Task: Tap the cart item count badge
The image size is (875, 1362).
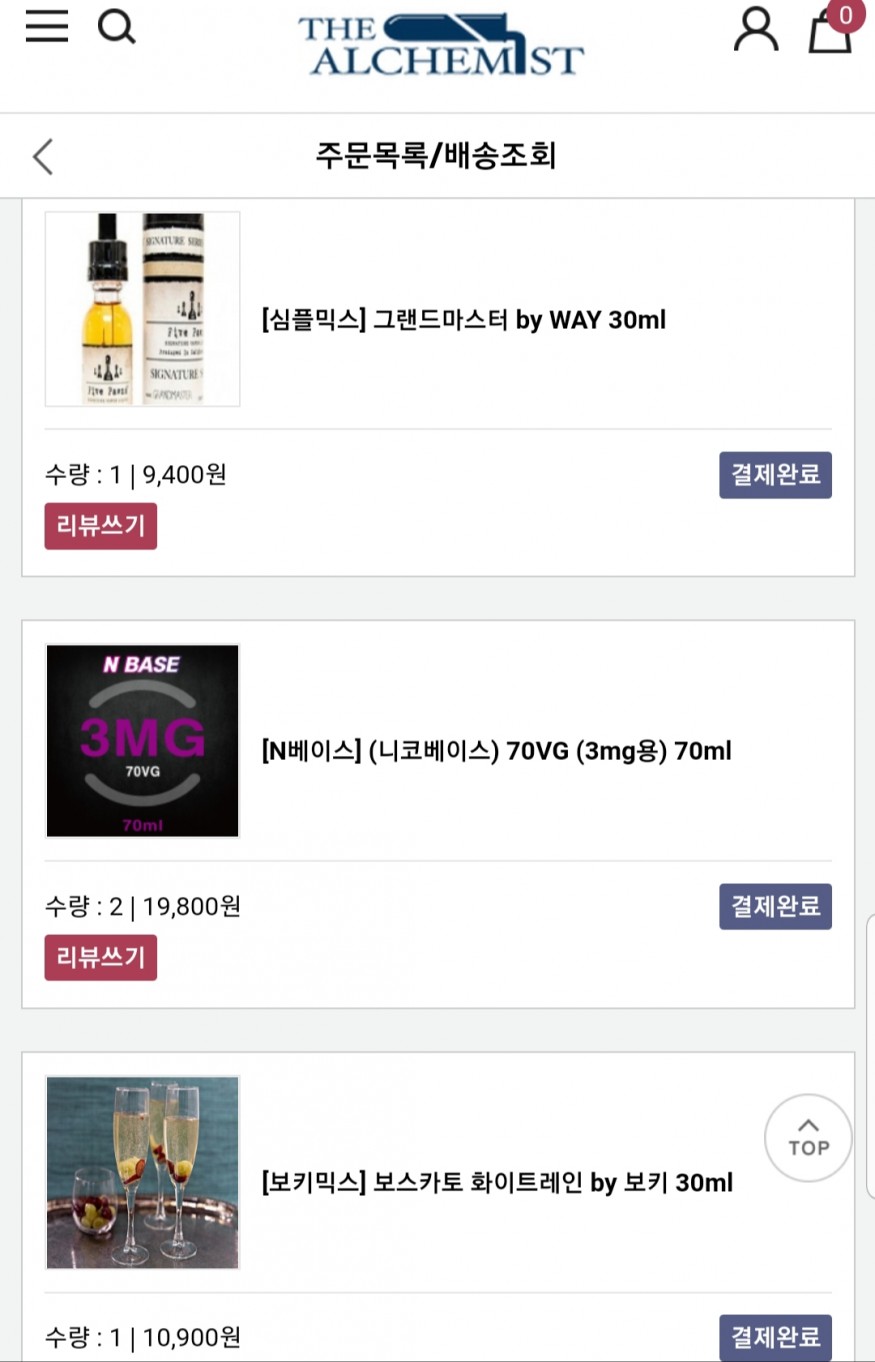Action: coord(846,15)
